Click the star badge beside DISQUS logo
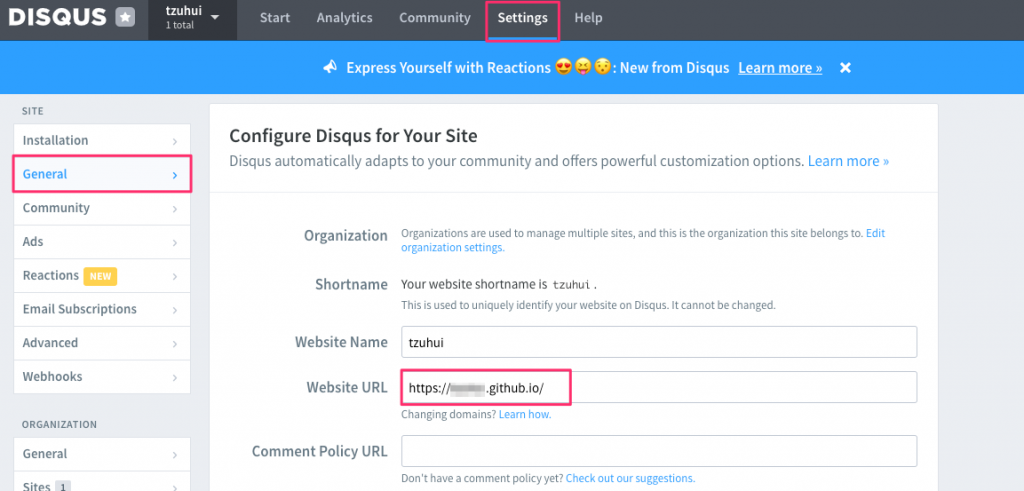Screen dimensions: 1024x491 pos(125,18)
